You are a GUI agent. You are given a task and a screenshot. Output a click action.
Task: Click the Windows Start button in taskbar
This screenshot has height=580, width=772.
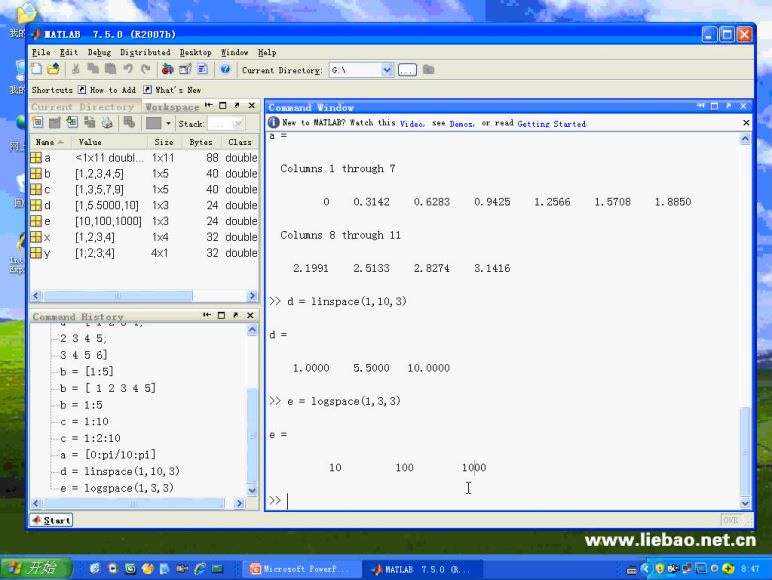(x=35, y=568)
